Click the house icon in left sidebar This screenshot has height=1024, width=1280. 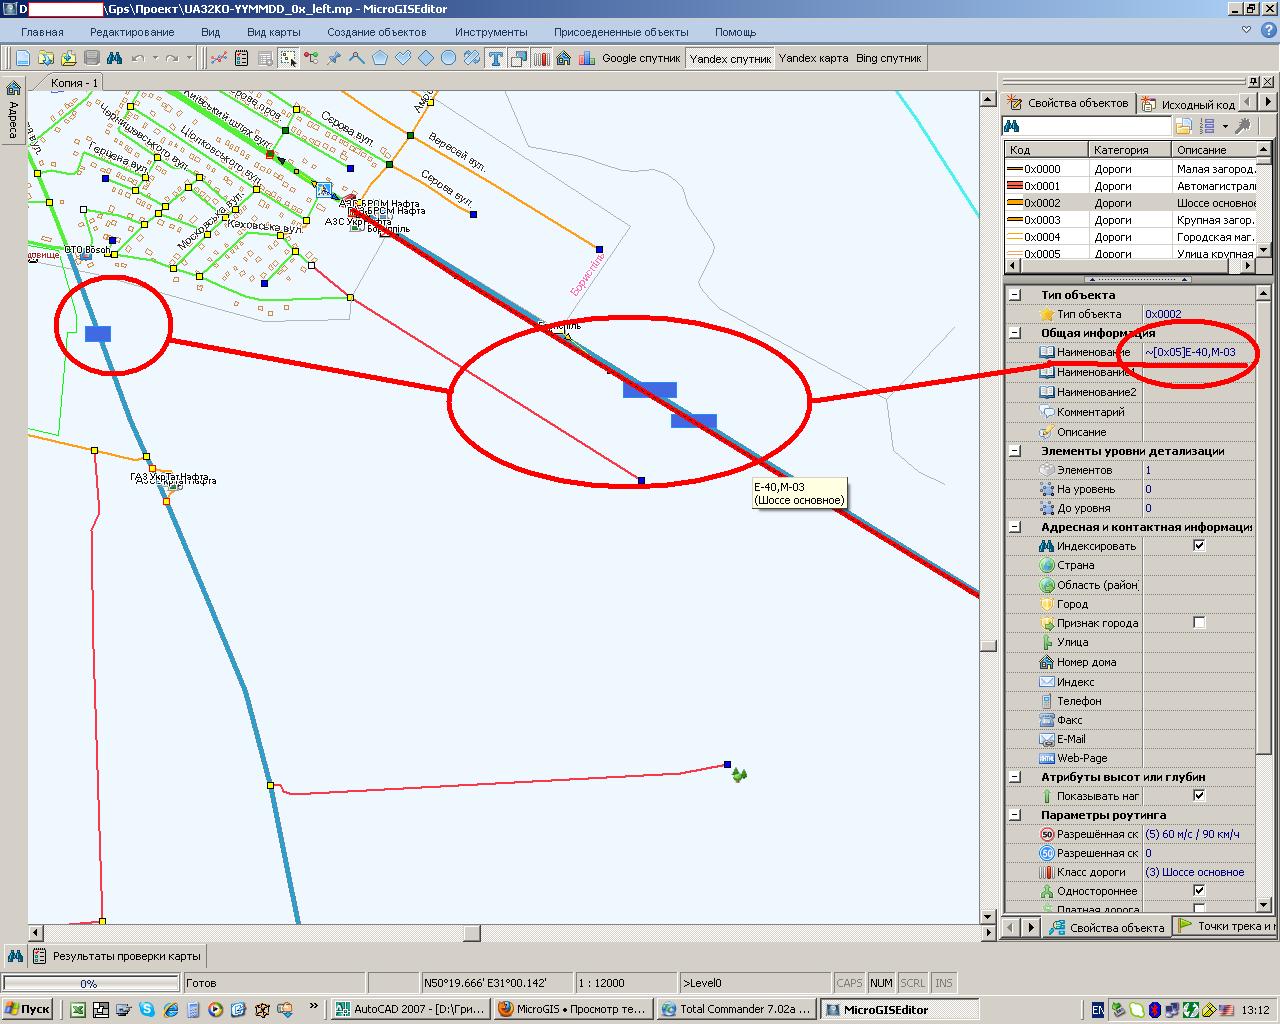(13, 88)
